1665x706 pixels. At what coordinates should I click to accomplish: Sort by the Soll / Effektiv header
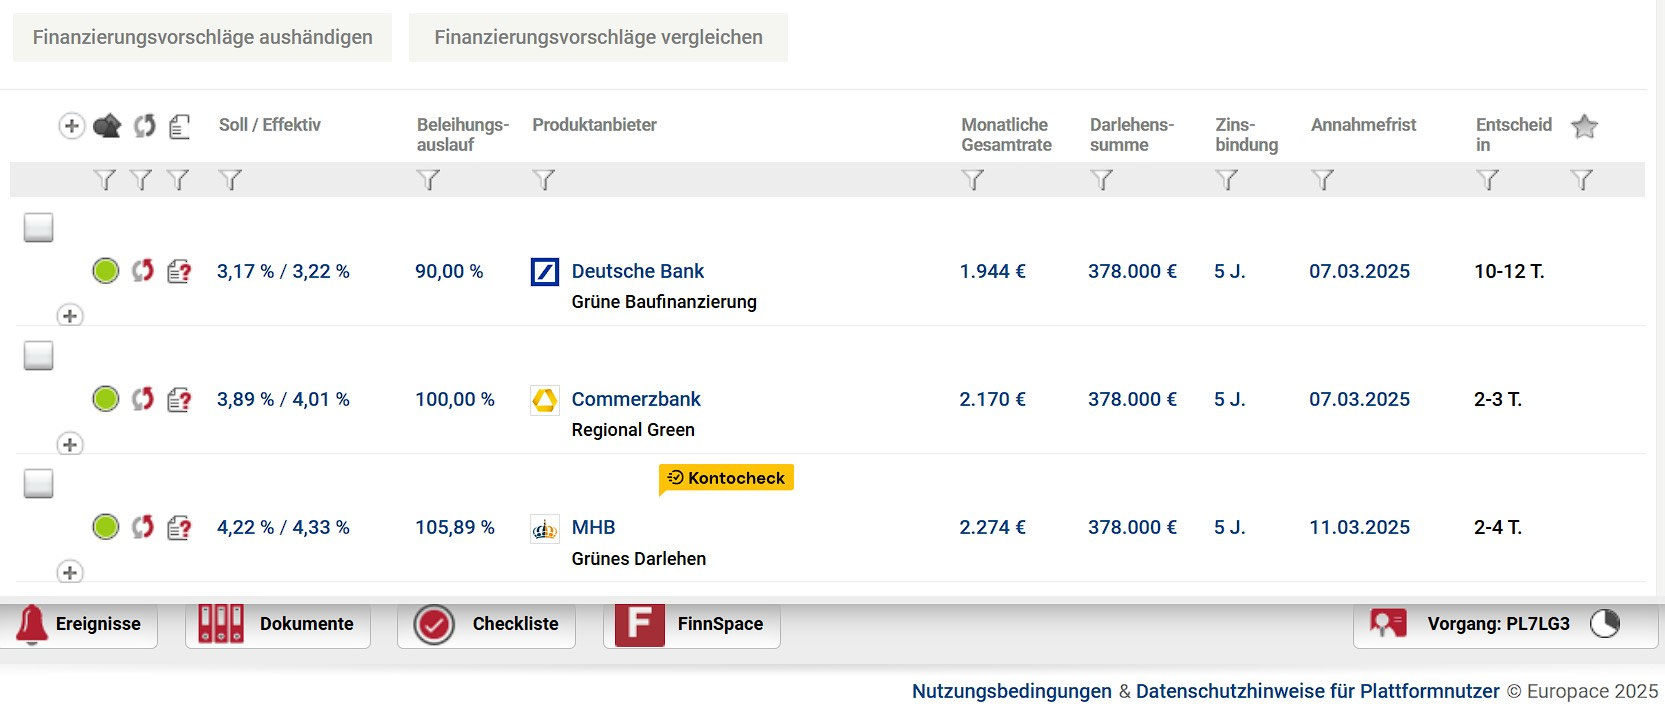(x=270, y=125)
